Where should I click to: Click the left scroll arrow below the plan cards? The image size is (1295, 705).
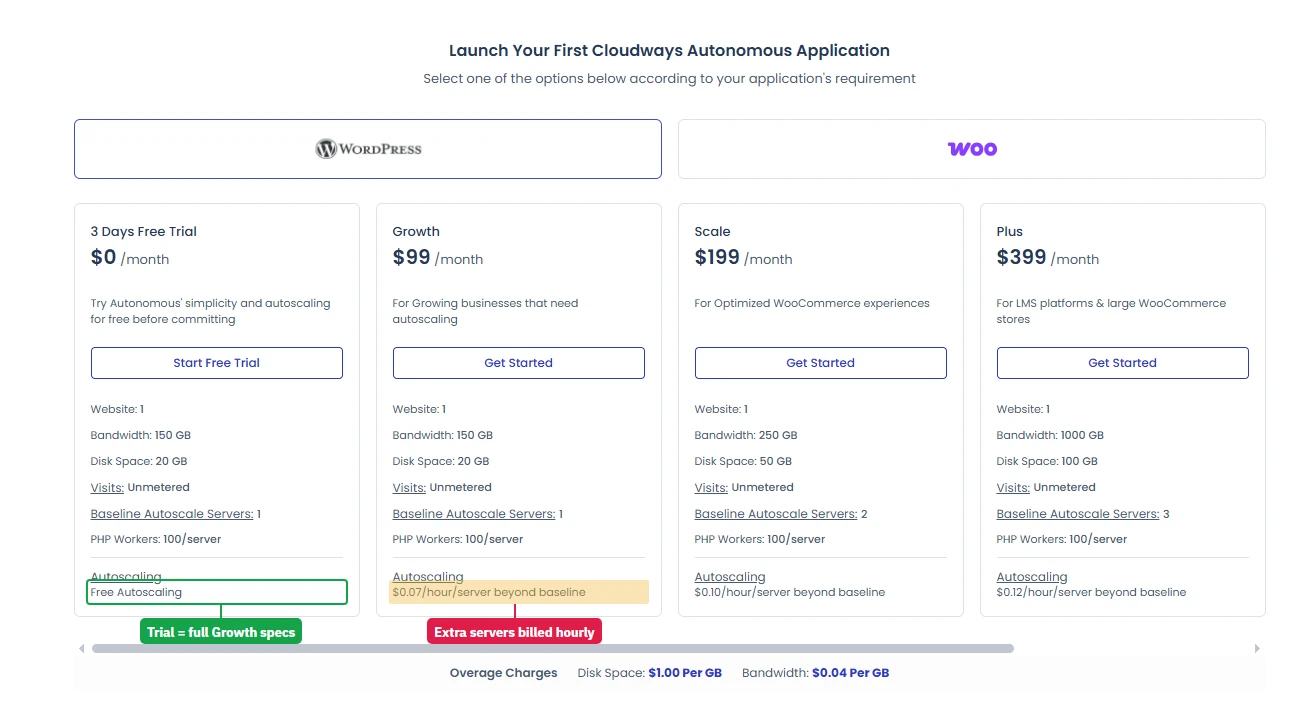pos(82,648)
